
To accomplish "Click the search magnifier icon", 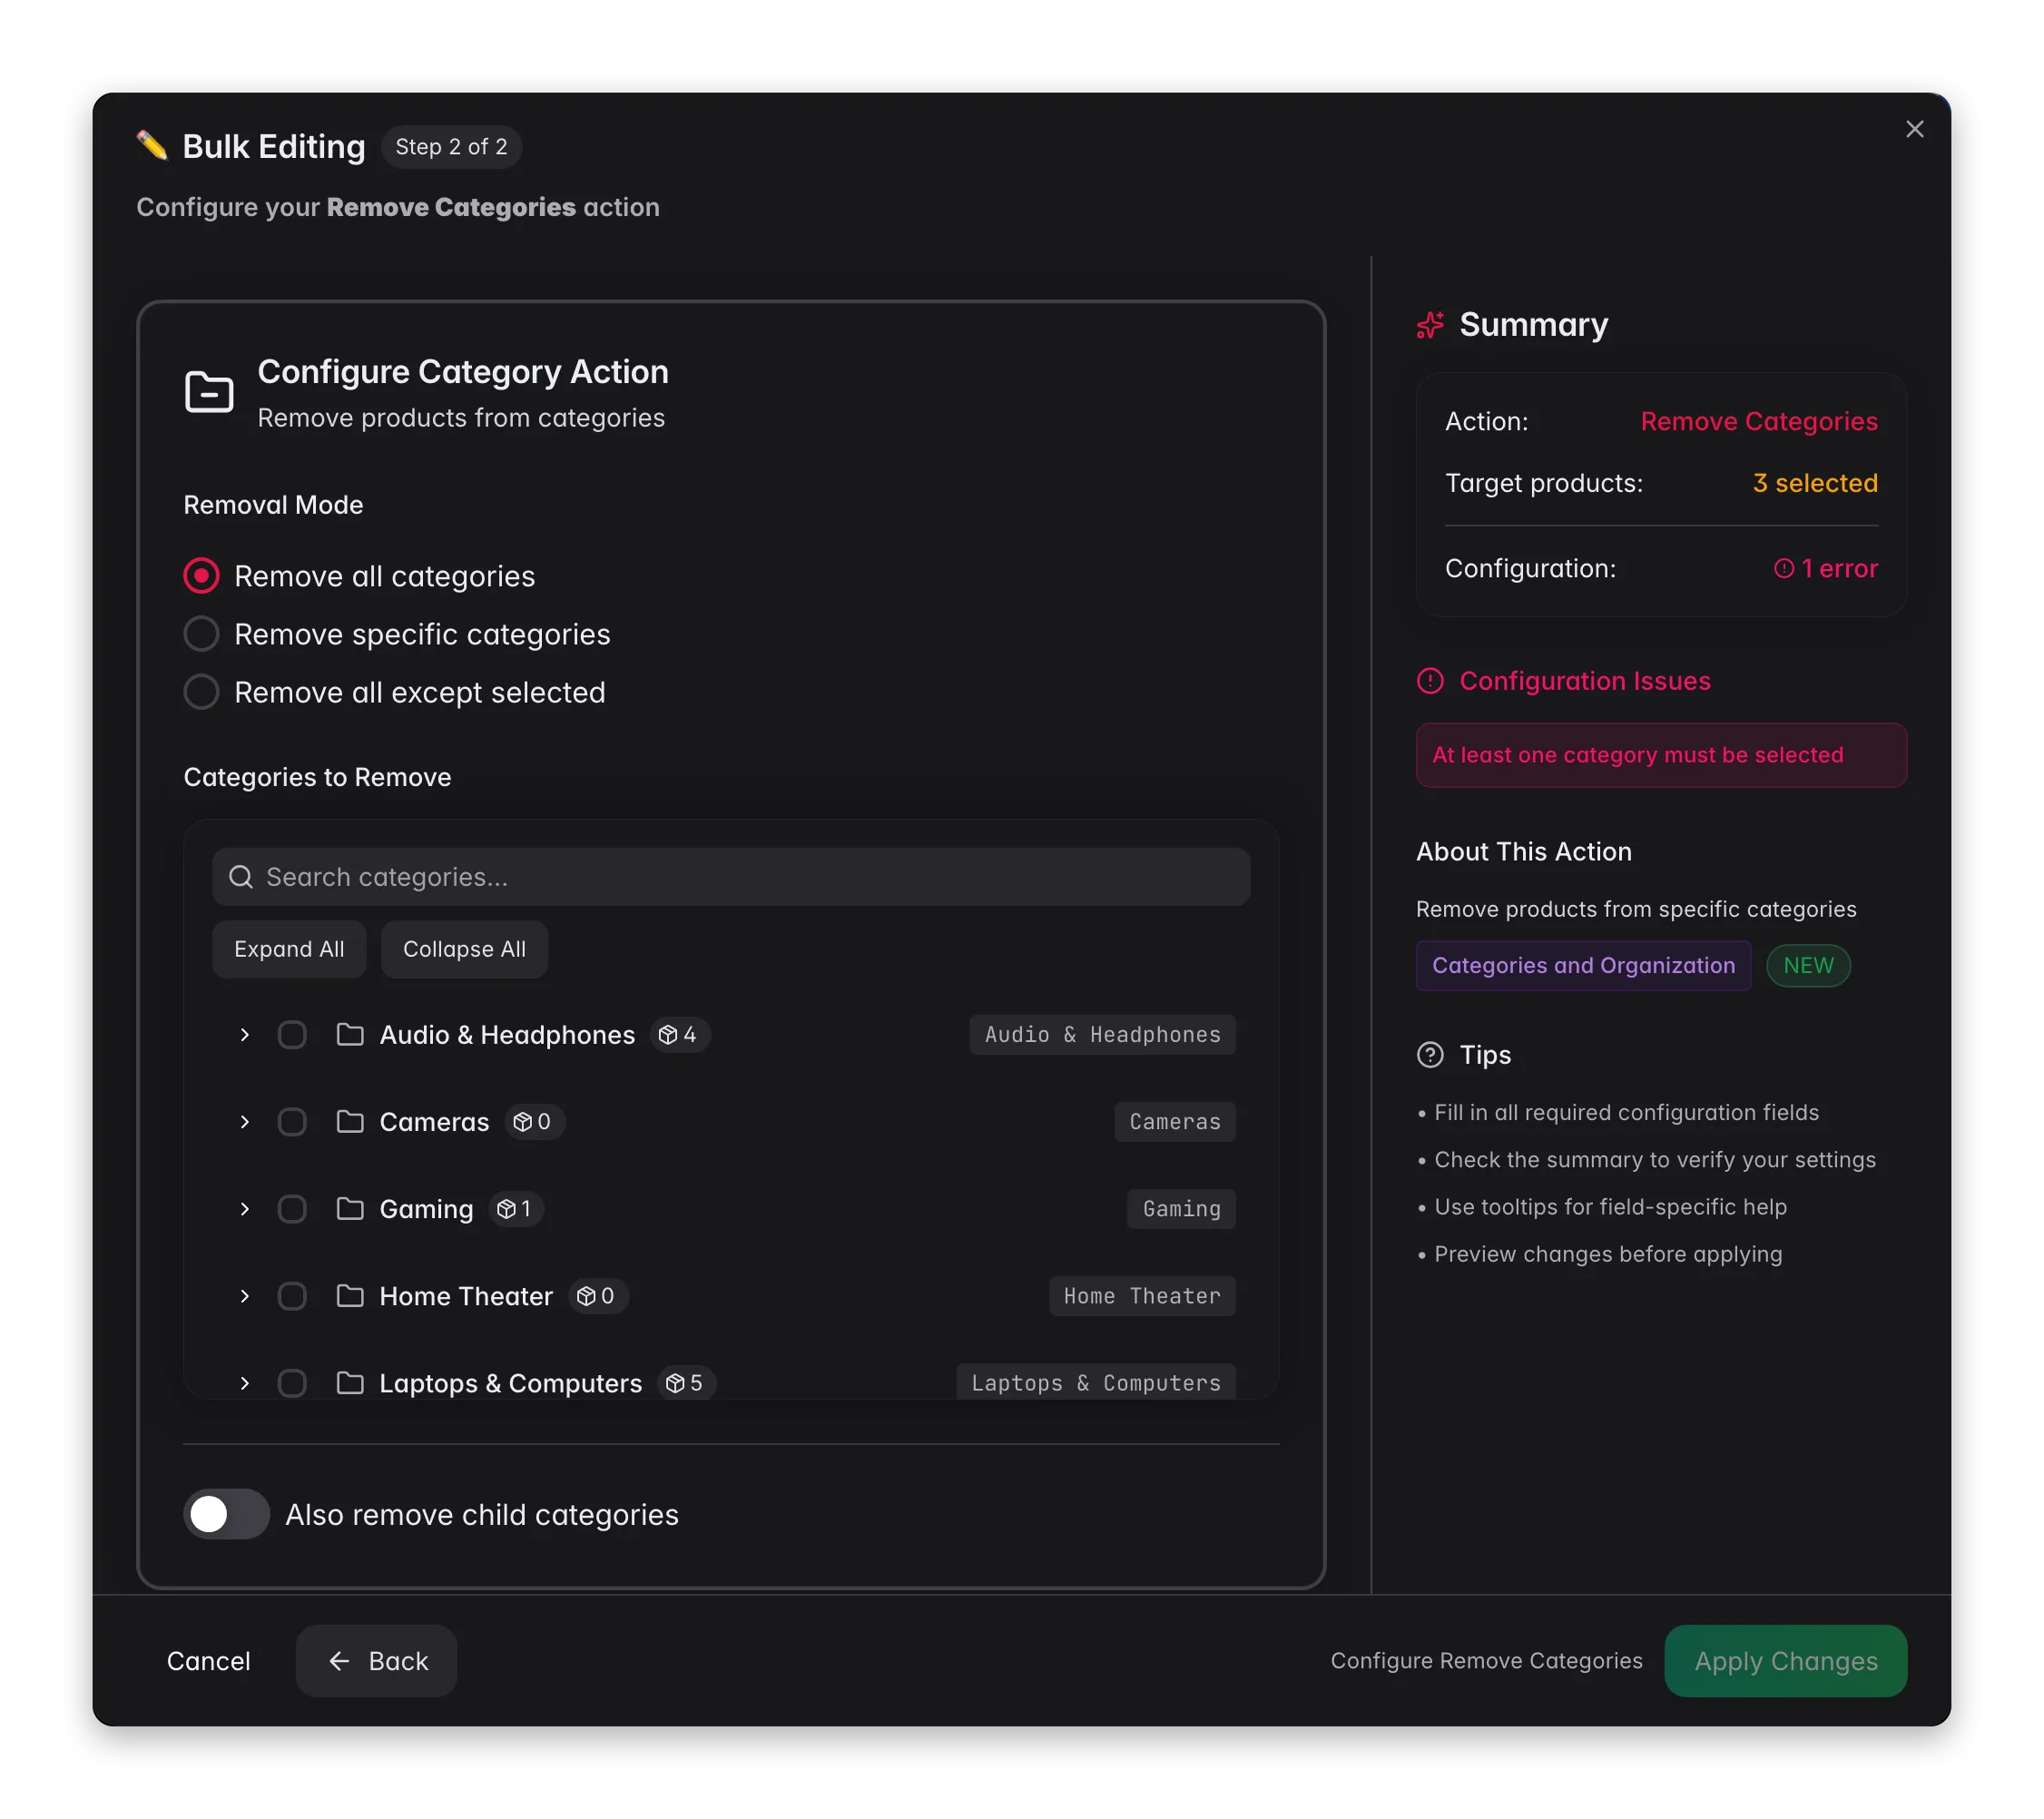I will point(241,877).
